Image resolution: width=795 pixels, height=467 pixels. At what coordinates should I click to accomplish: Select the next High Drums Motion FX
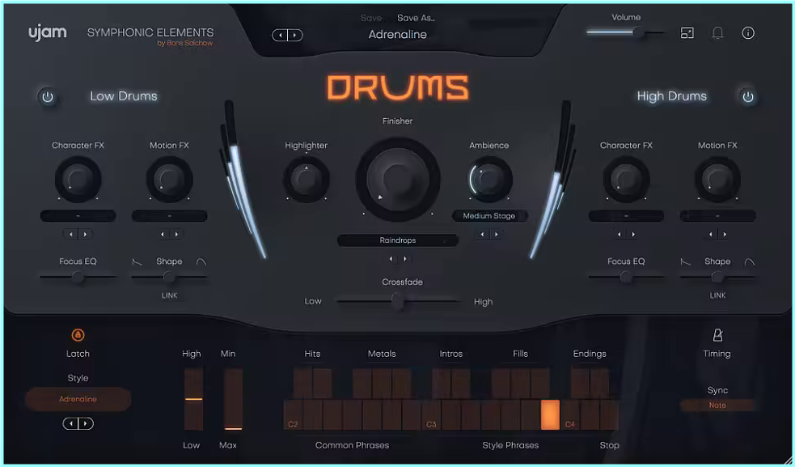click(x=725, y=234)
